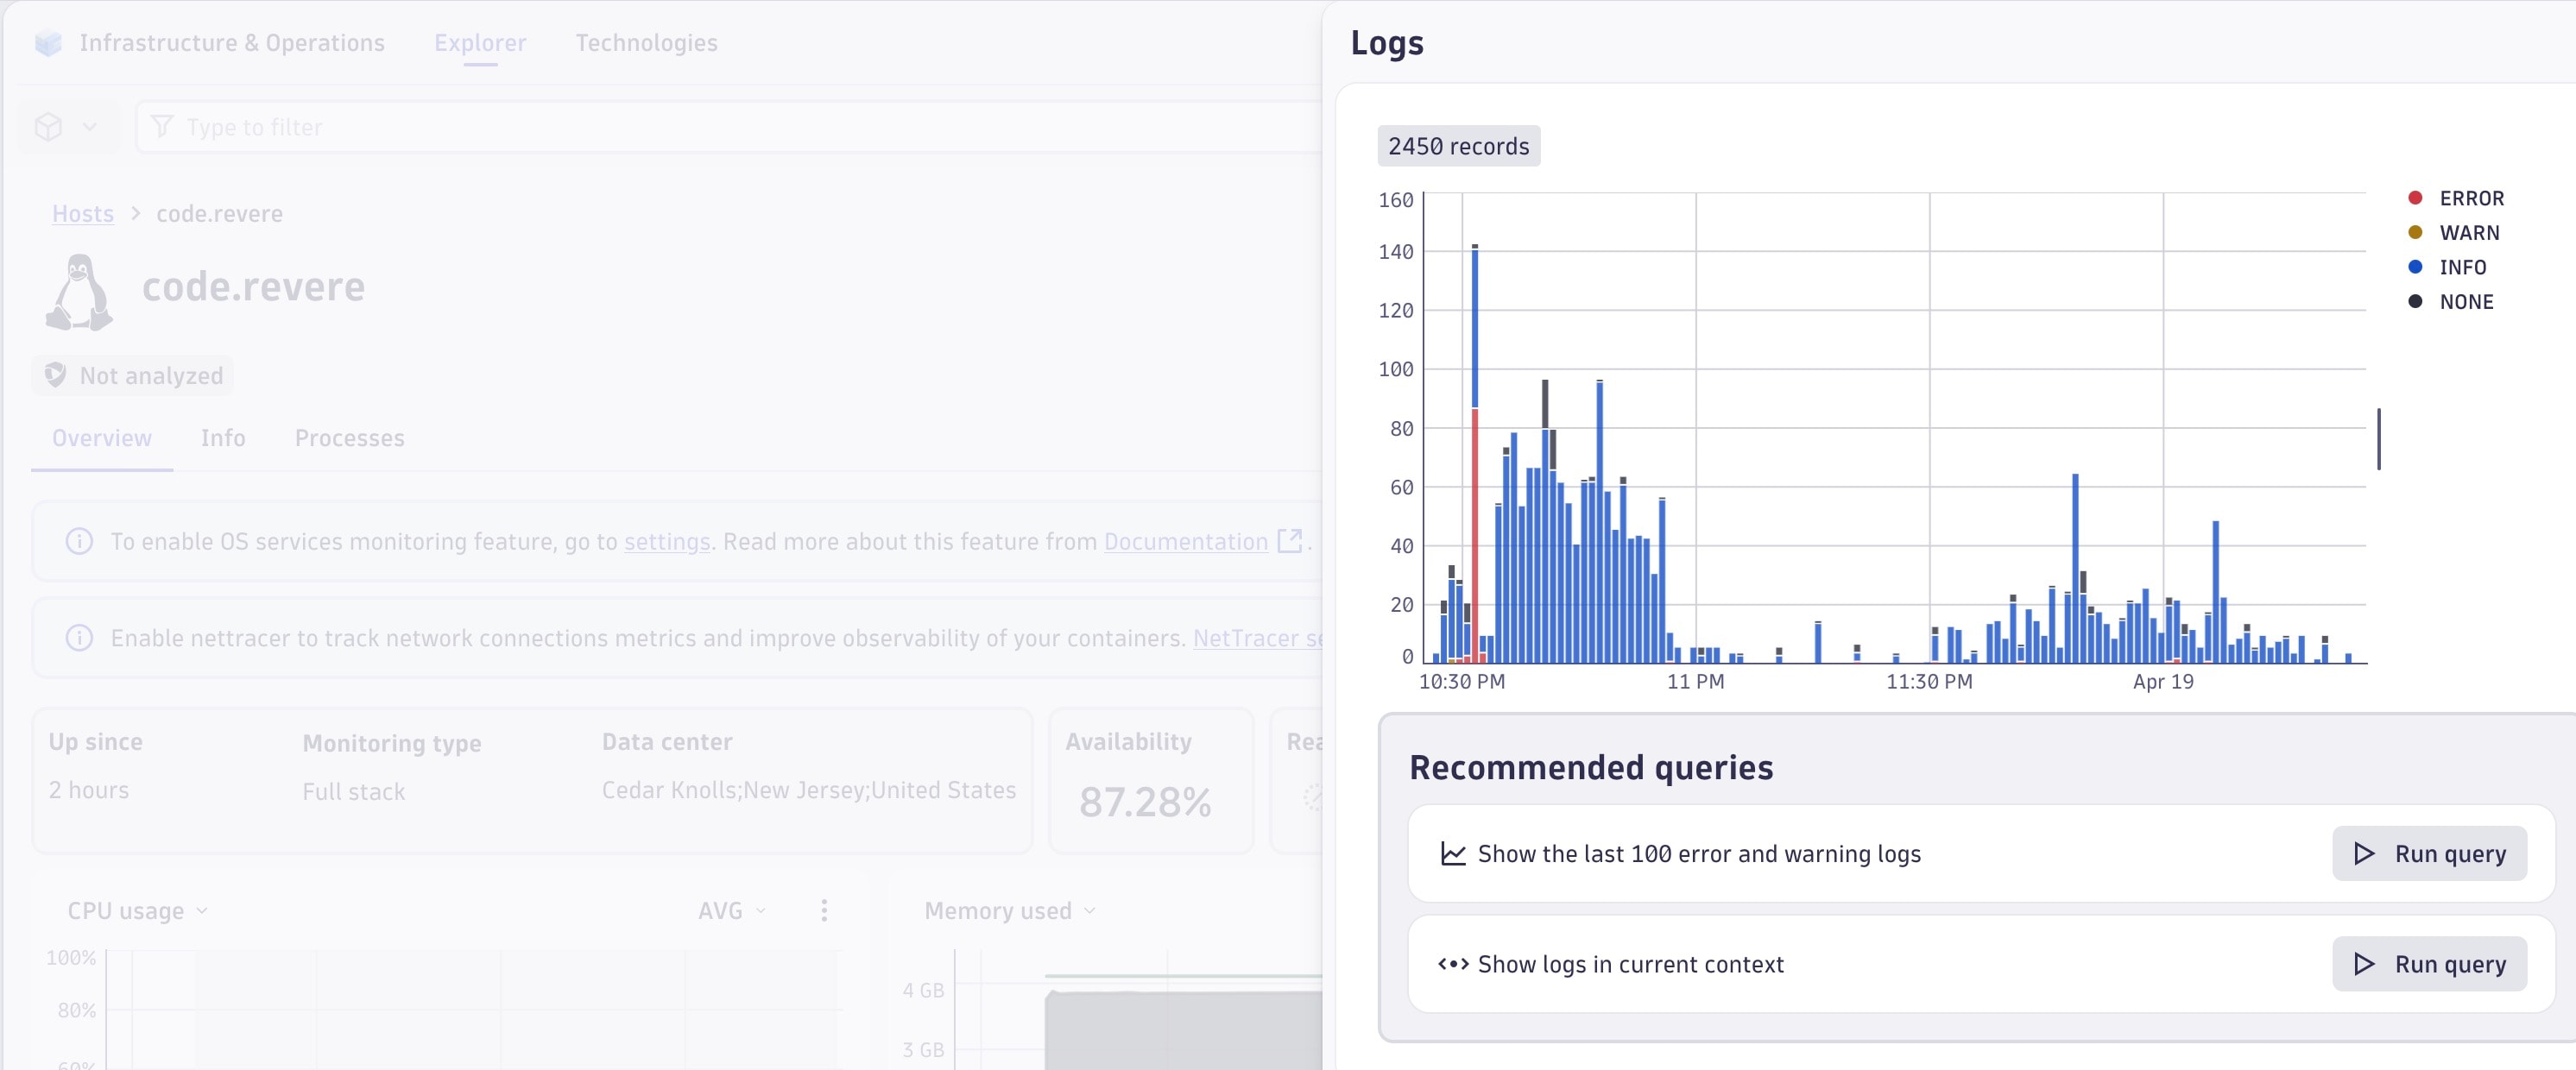Click the entity type cube icon
This screenshot has height=1070, width=2576.
pyautogui.click(x=49, y=127)
